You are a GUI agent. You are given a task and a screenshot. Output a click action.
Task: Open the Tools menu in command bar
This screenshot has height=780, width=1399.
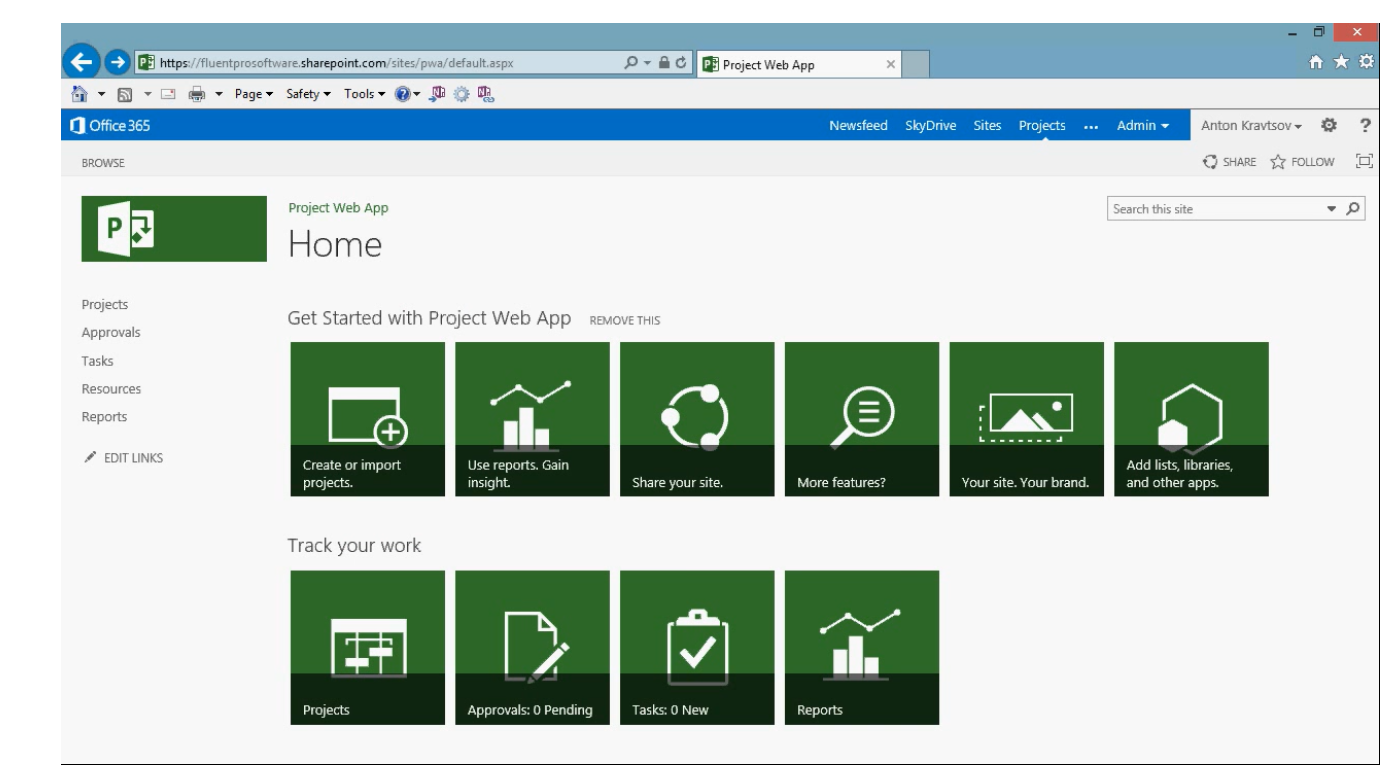click(364, 94)
